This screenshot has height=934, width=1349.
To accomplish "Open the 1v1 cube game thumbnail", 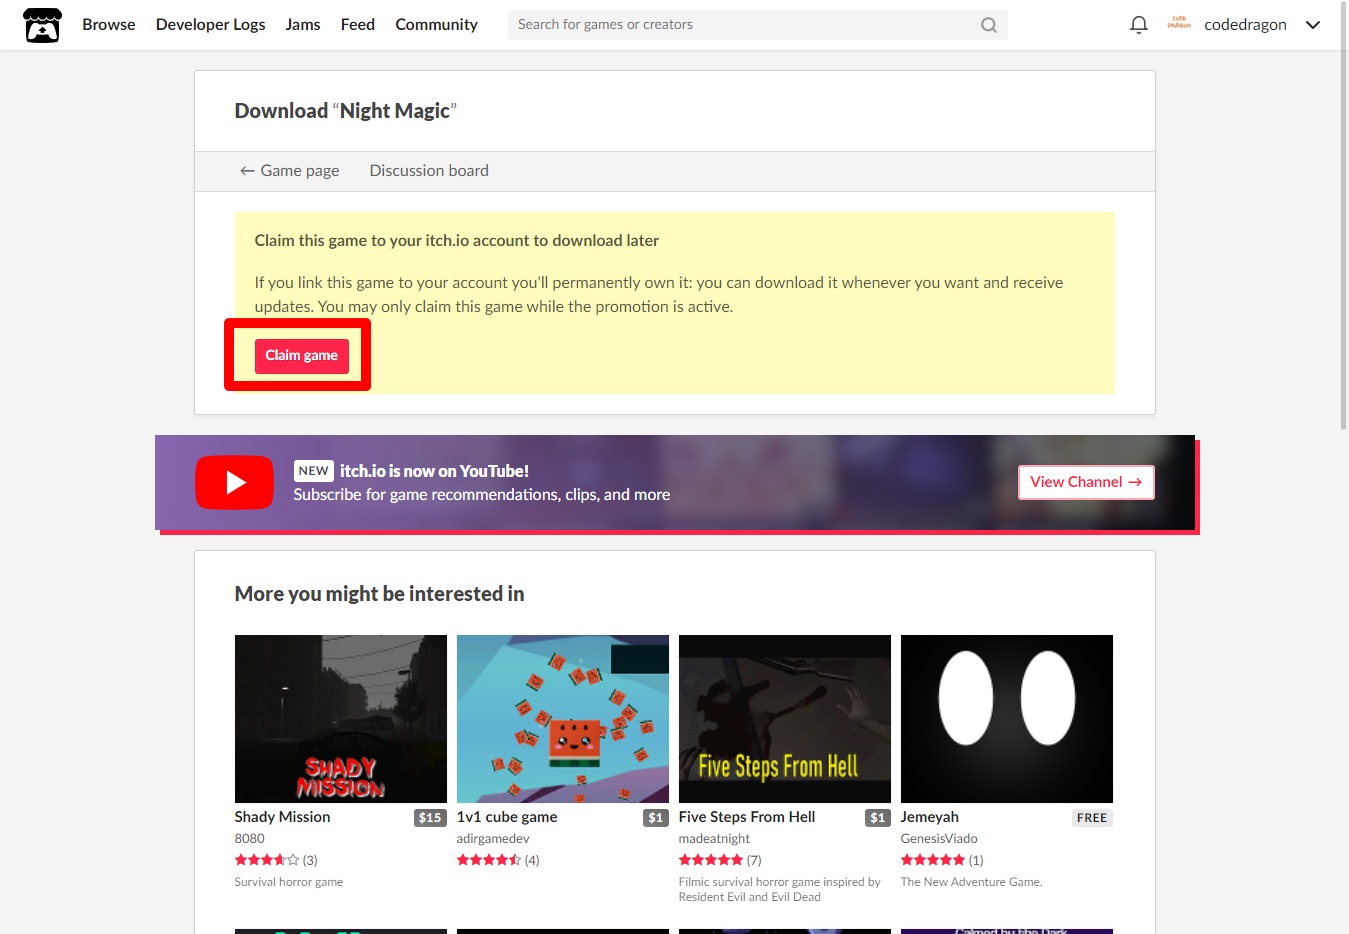I will [x=563, y=719].
